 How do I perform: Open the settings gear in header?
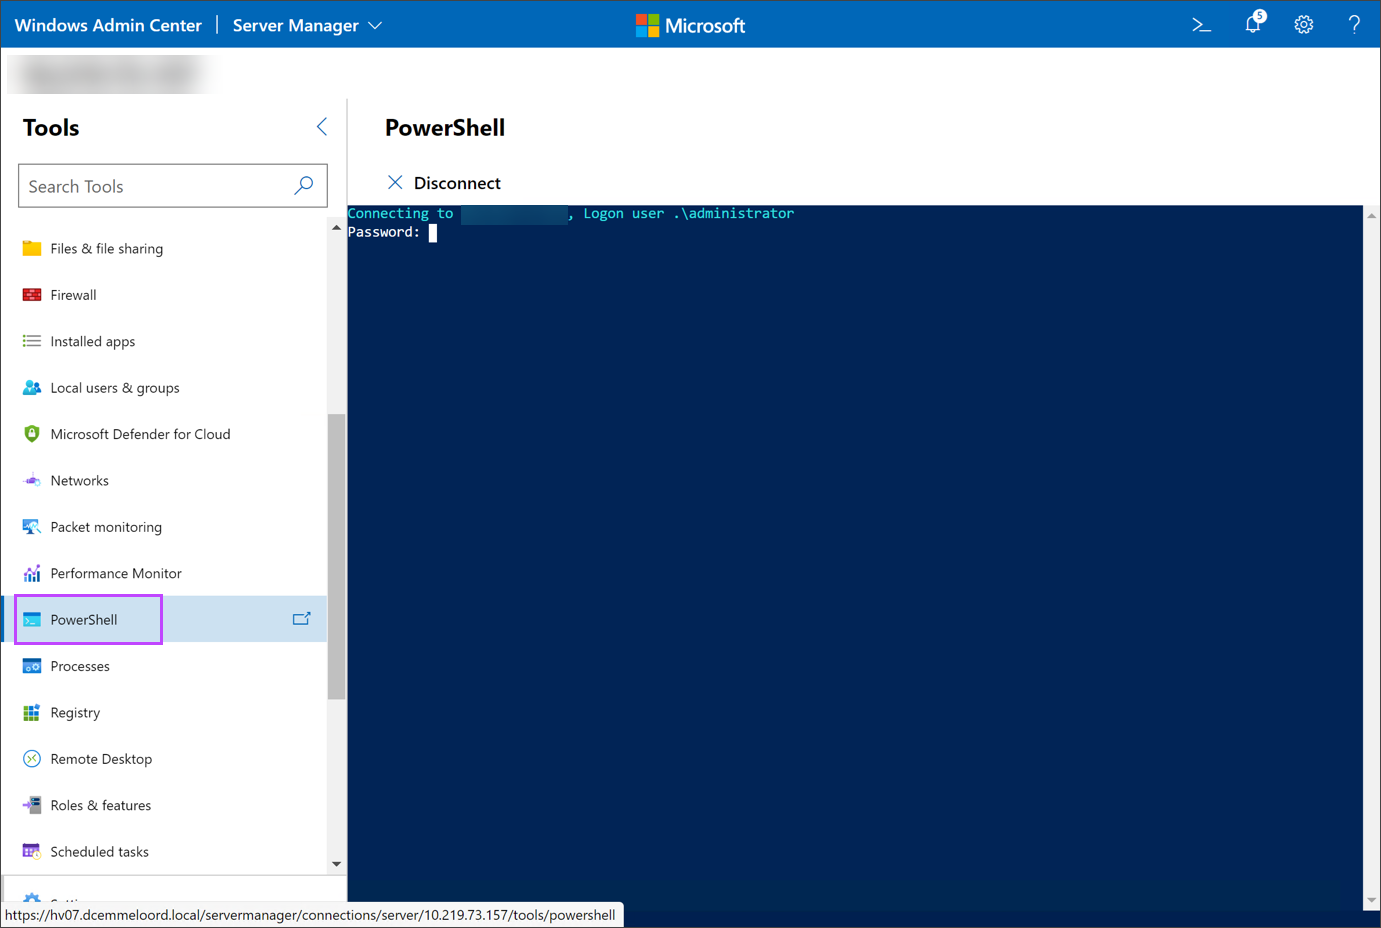[x=1303, y=25]
